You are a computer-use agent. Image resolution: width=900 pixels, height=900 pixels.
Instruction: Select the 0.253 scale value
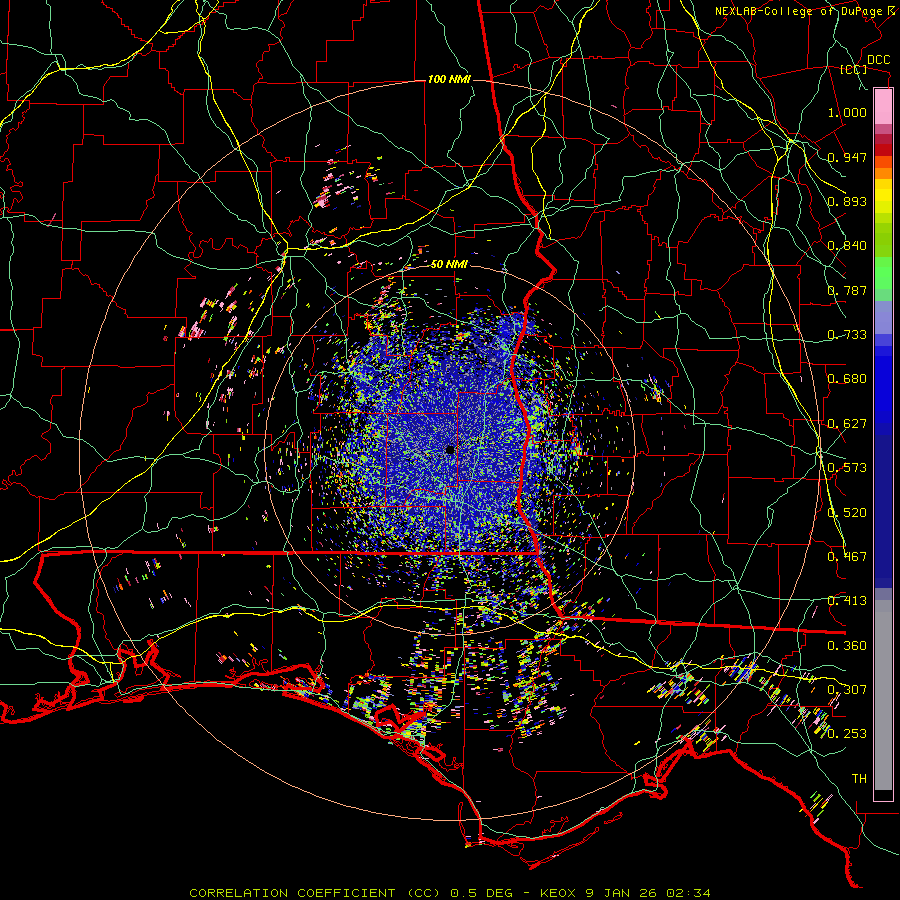click(x=847, y=734)
